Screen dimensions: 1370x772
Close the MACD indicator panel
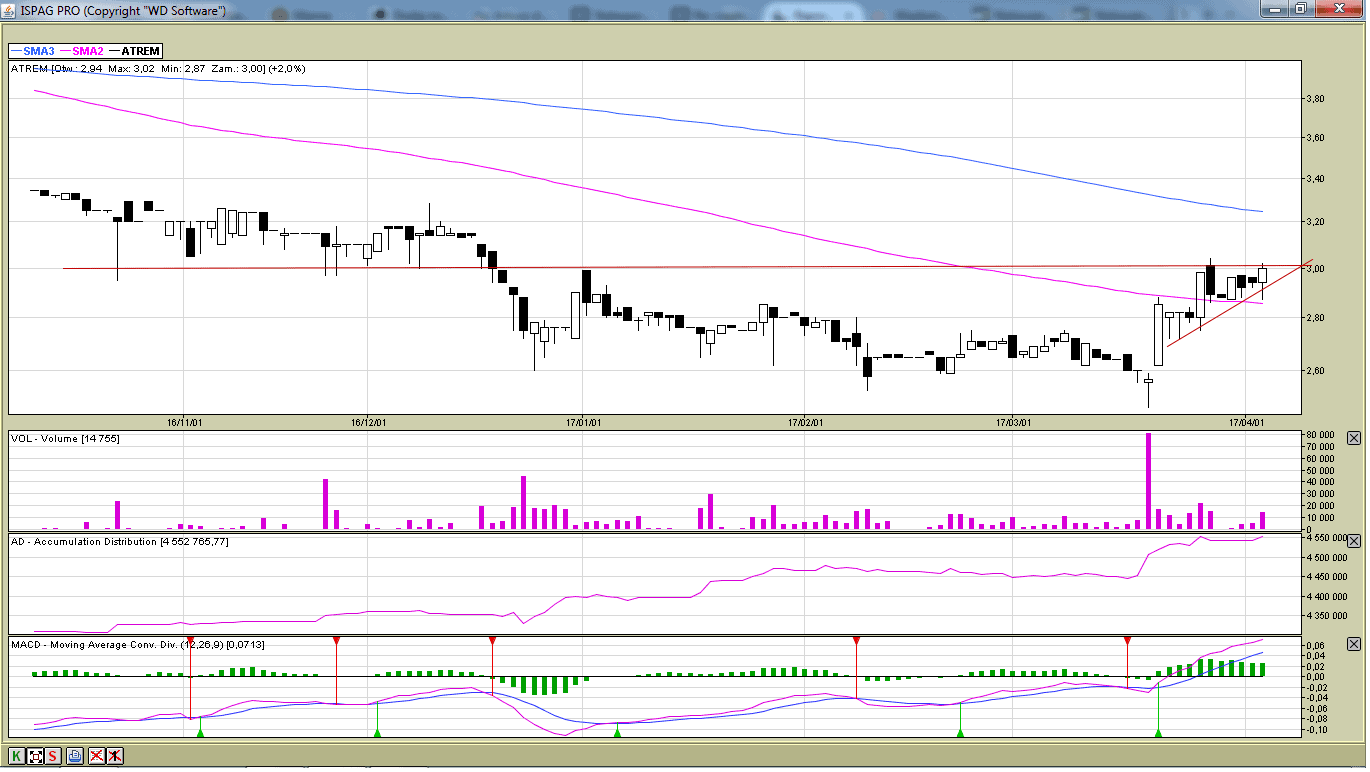1354,645
